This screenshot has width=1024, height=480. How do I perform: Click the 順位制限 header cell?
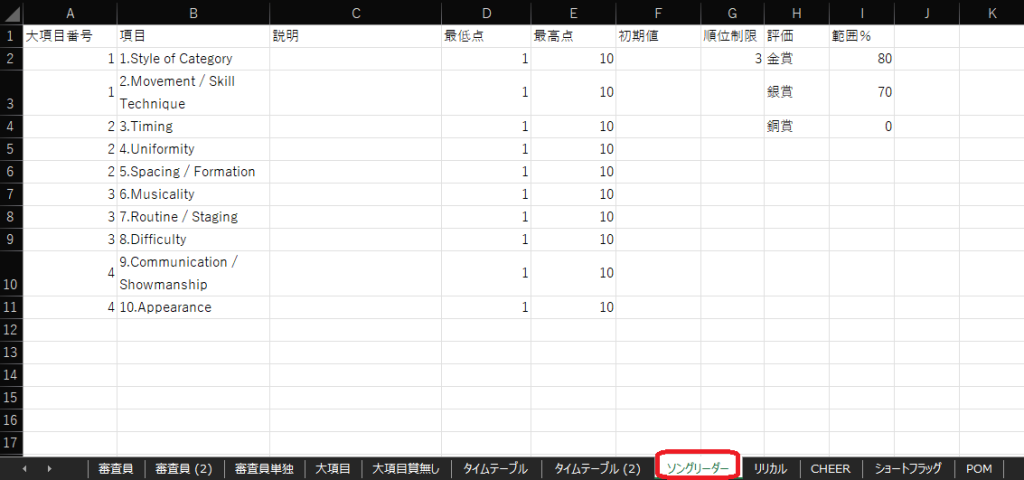[732, 35]
